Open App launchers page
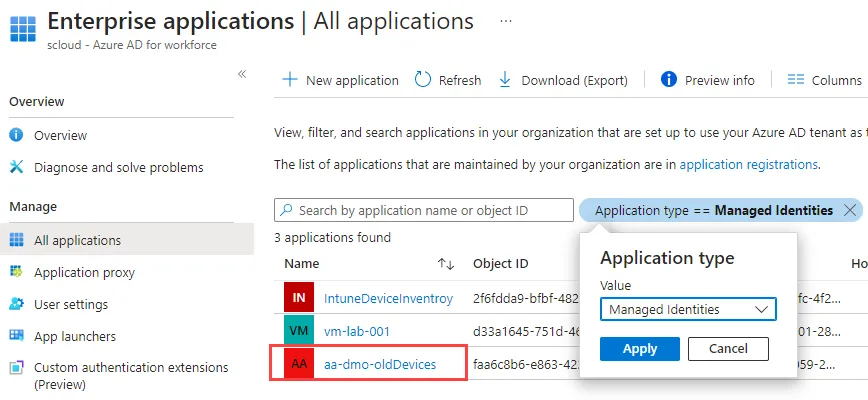This screenshot has width=868, height=400. (75, 336)
